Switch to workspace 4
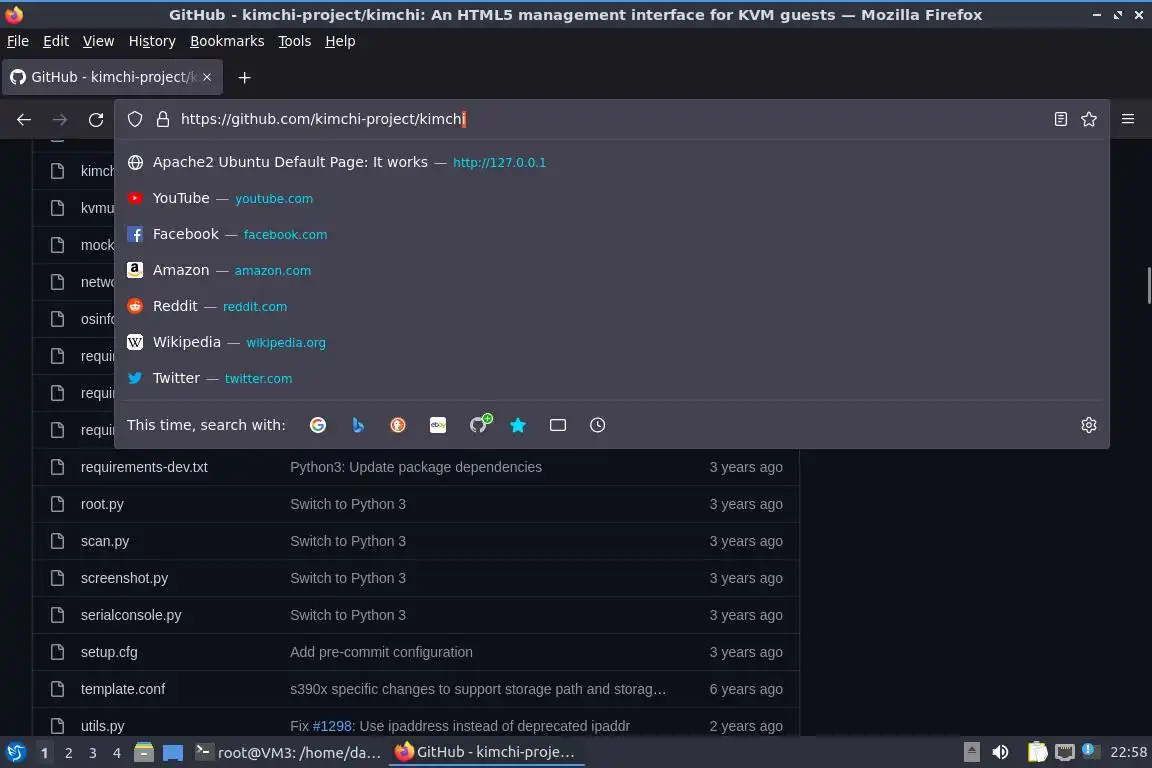The height and width of the screenshot is (768, 1152). pyautogui.click(x=117, y=753)
